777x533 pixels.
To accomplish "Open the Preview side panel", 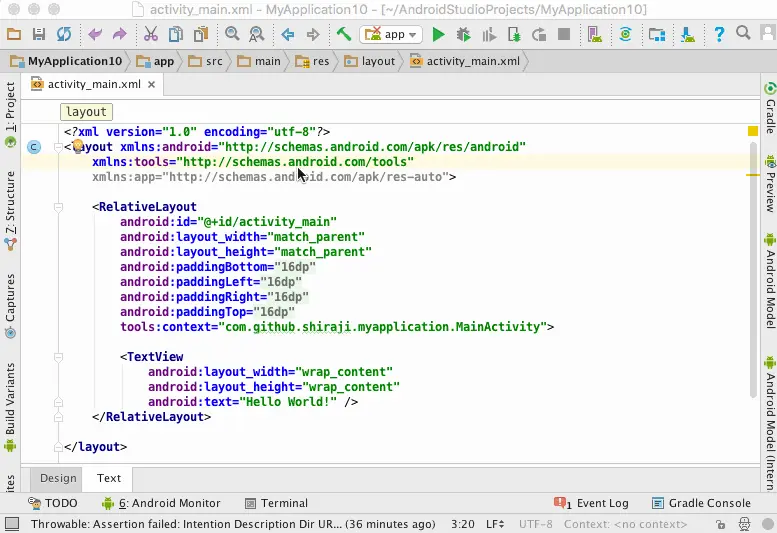I will click(770, 184).
